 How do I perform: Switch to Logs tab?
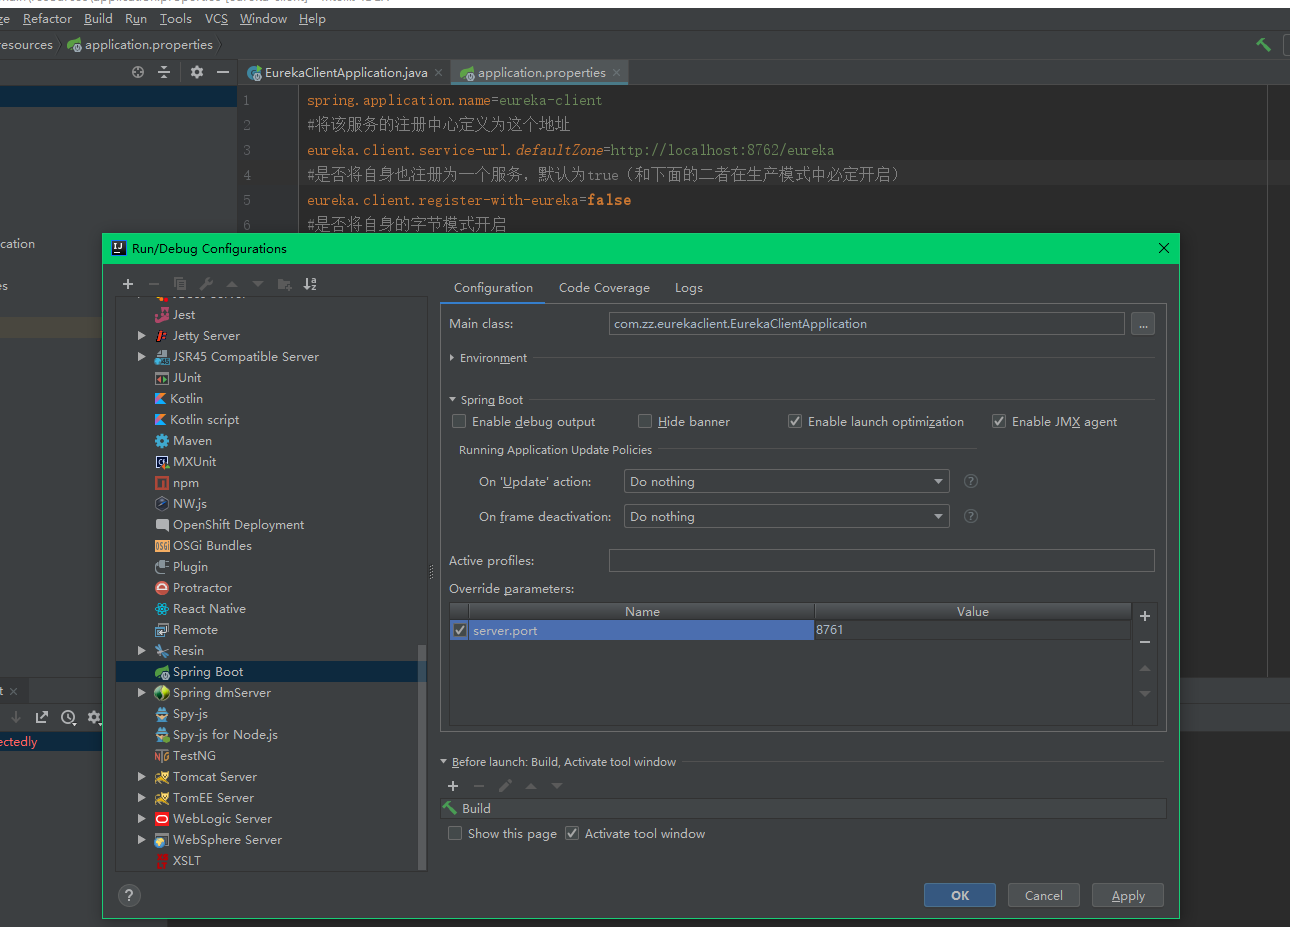click(689, 288)
